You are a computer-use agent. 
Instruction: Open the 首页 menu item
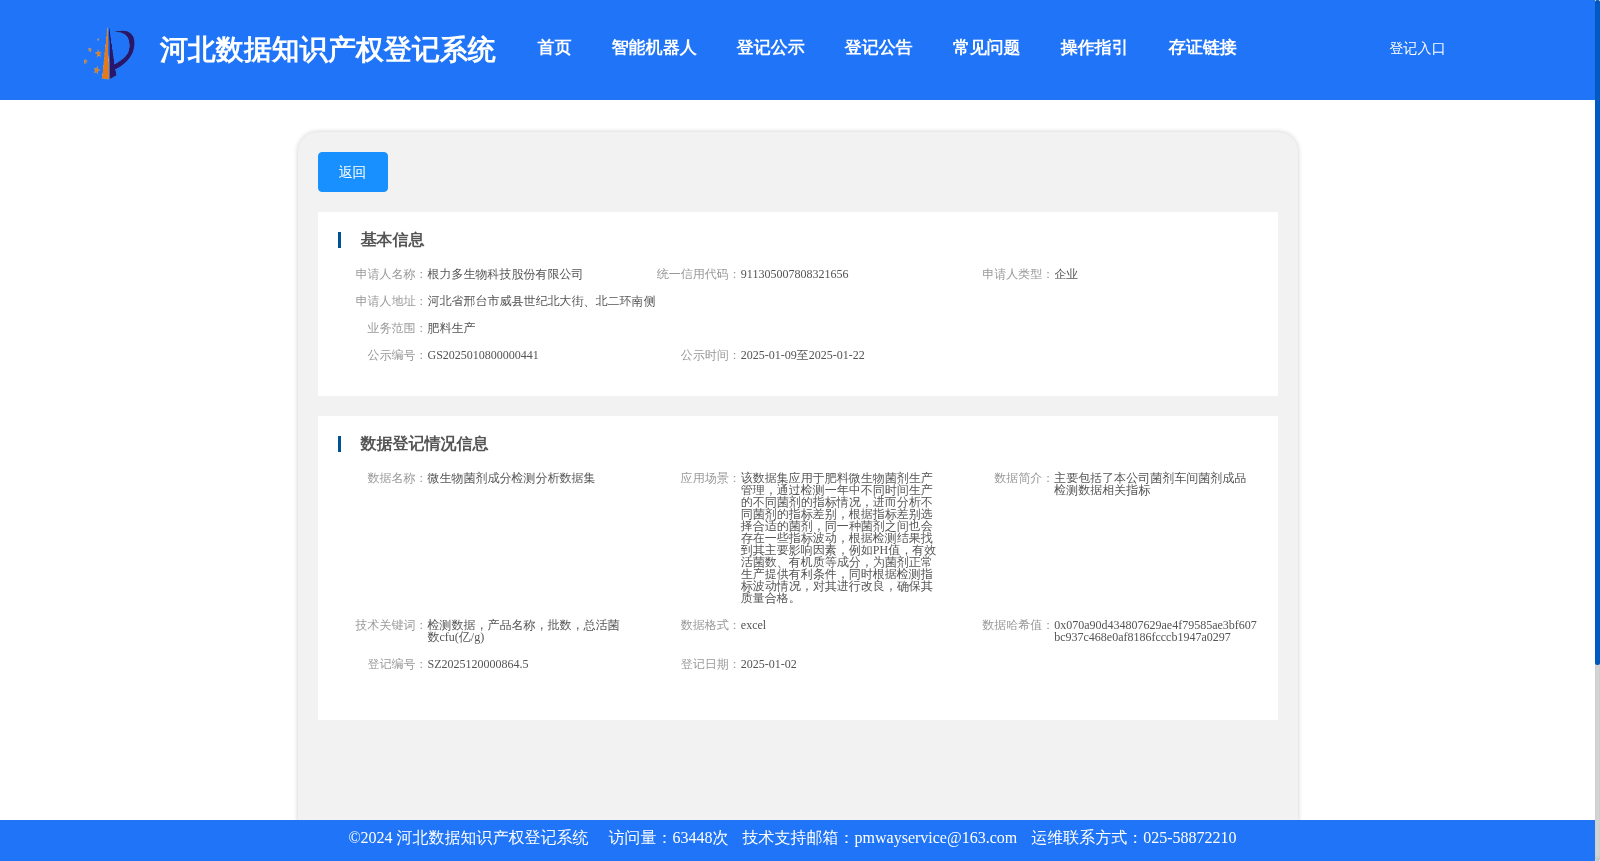click(554, 48)
